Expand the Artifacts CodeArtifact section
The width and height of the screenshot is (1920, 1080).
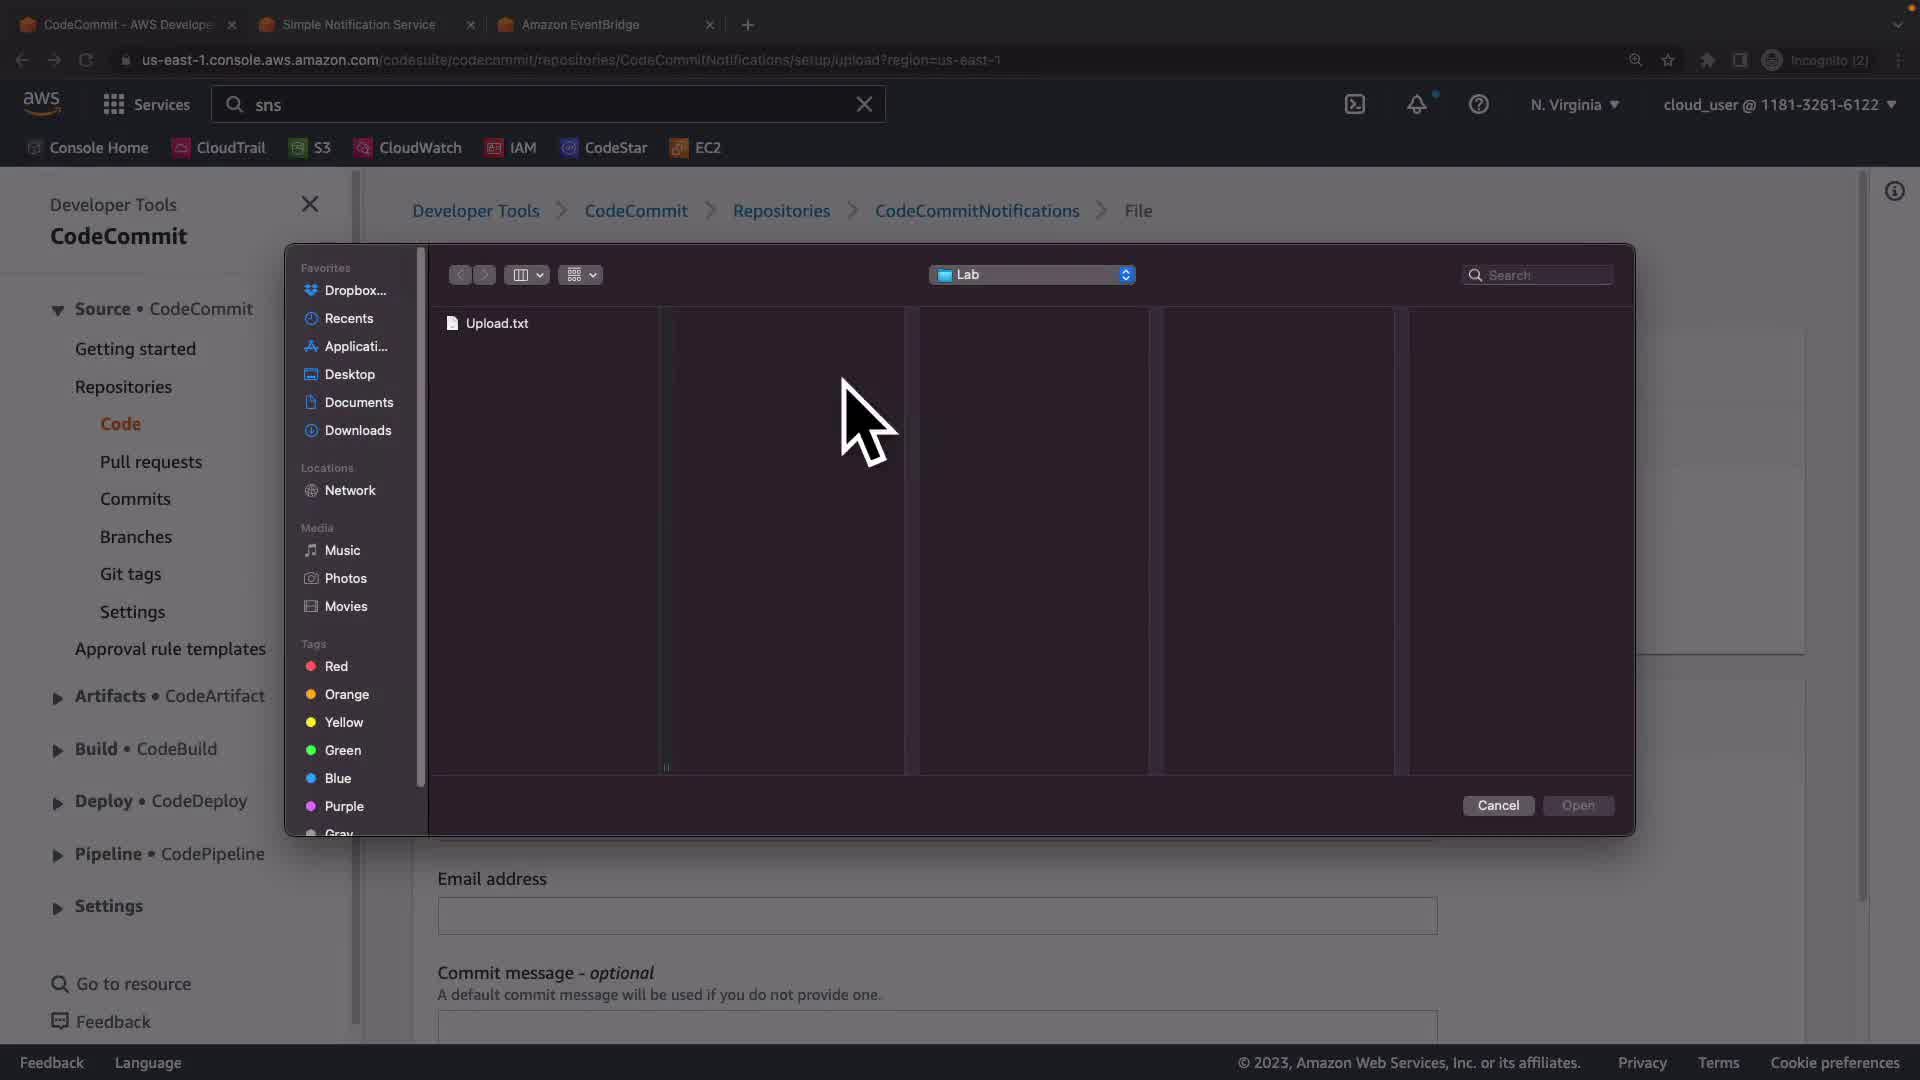(57, 697)
